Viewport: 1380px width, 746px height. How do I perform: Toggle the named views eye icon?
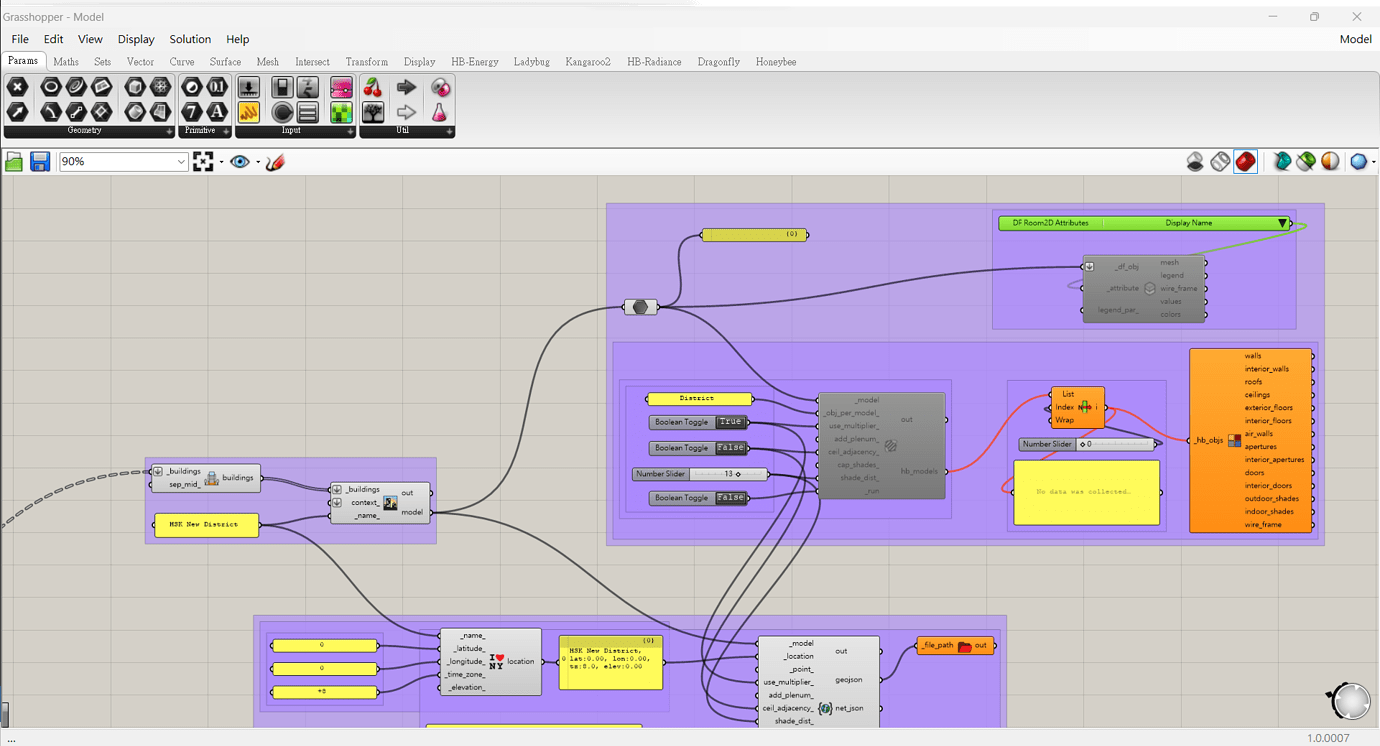(240, 162)
